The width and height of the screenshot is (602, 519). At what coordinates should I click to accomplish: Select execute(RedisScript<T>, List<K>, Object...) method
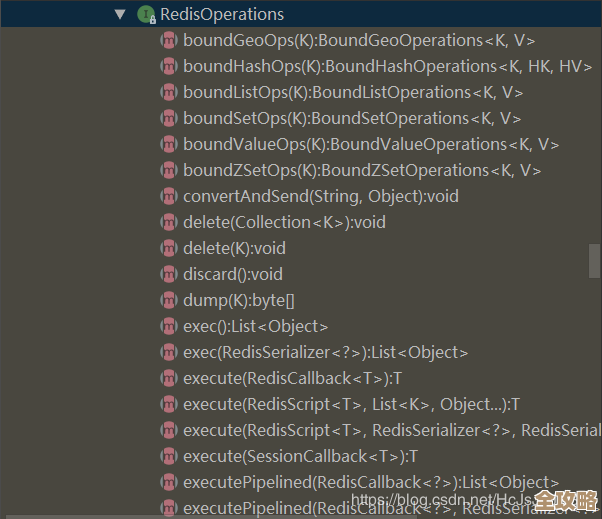point(351,404)
